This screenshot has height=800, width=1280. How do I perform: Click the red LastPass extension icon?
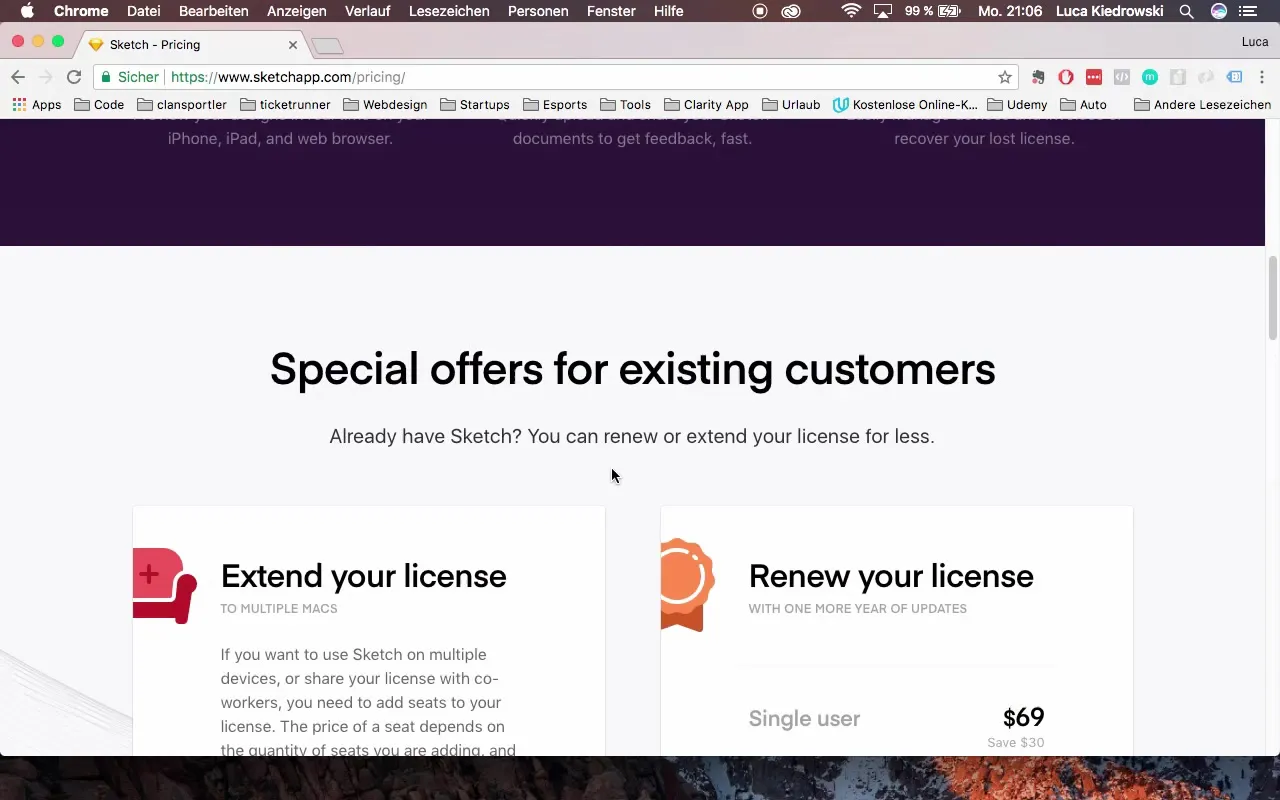click(x=1094, y=77)
